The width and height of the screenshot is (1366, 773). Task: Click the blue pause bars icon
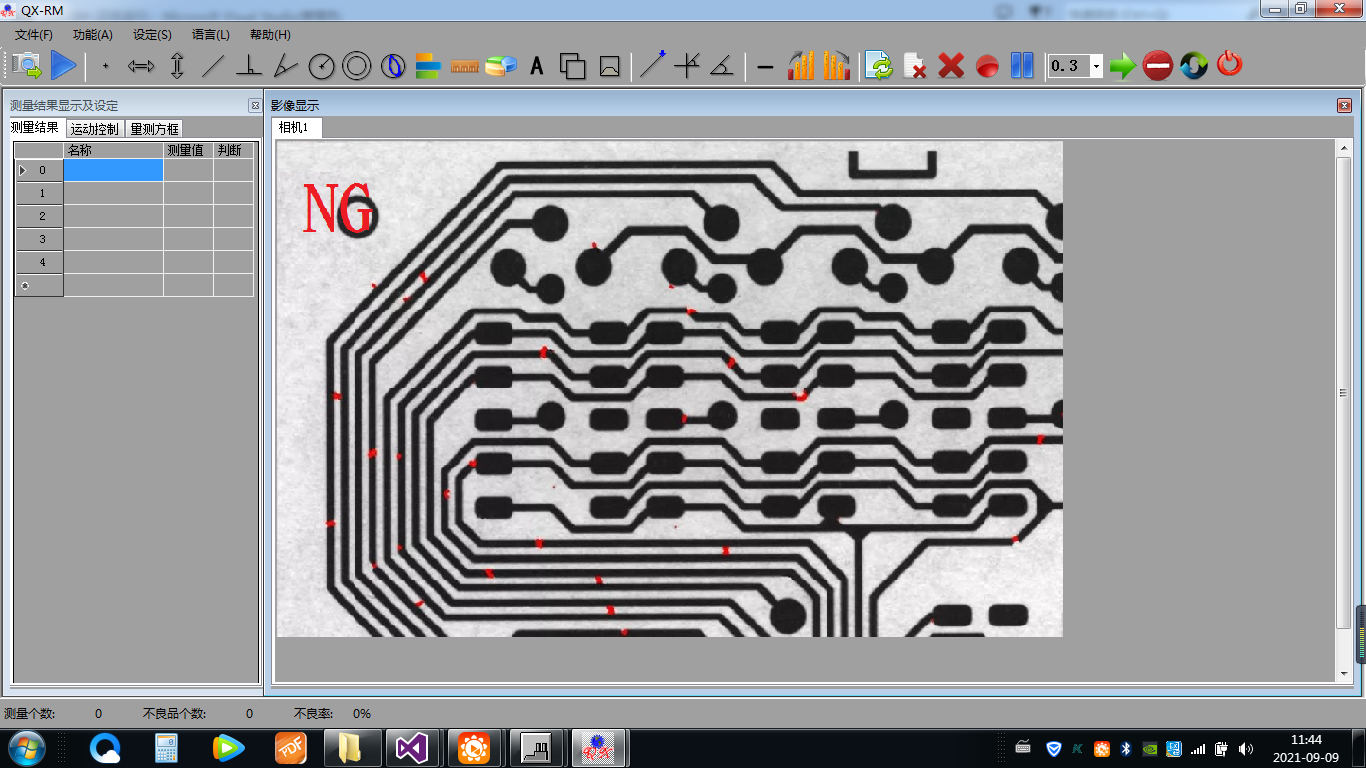tap(1021, 67)
